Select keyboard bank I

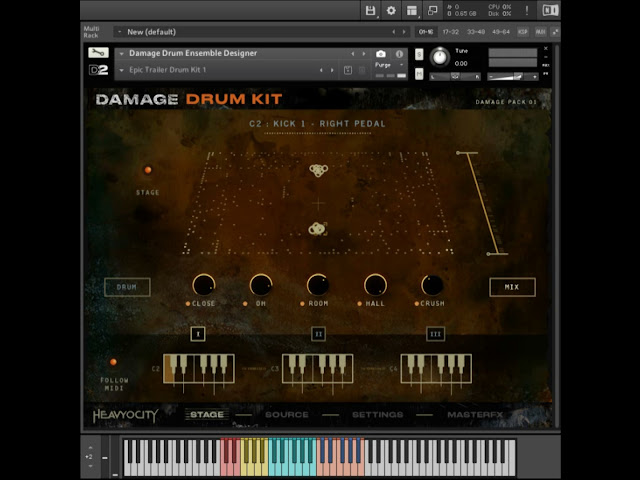pos(198,334)
